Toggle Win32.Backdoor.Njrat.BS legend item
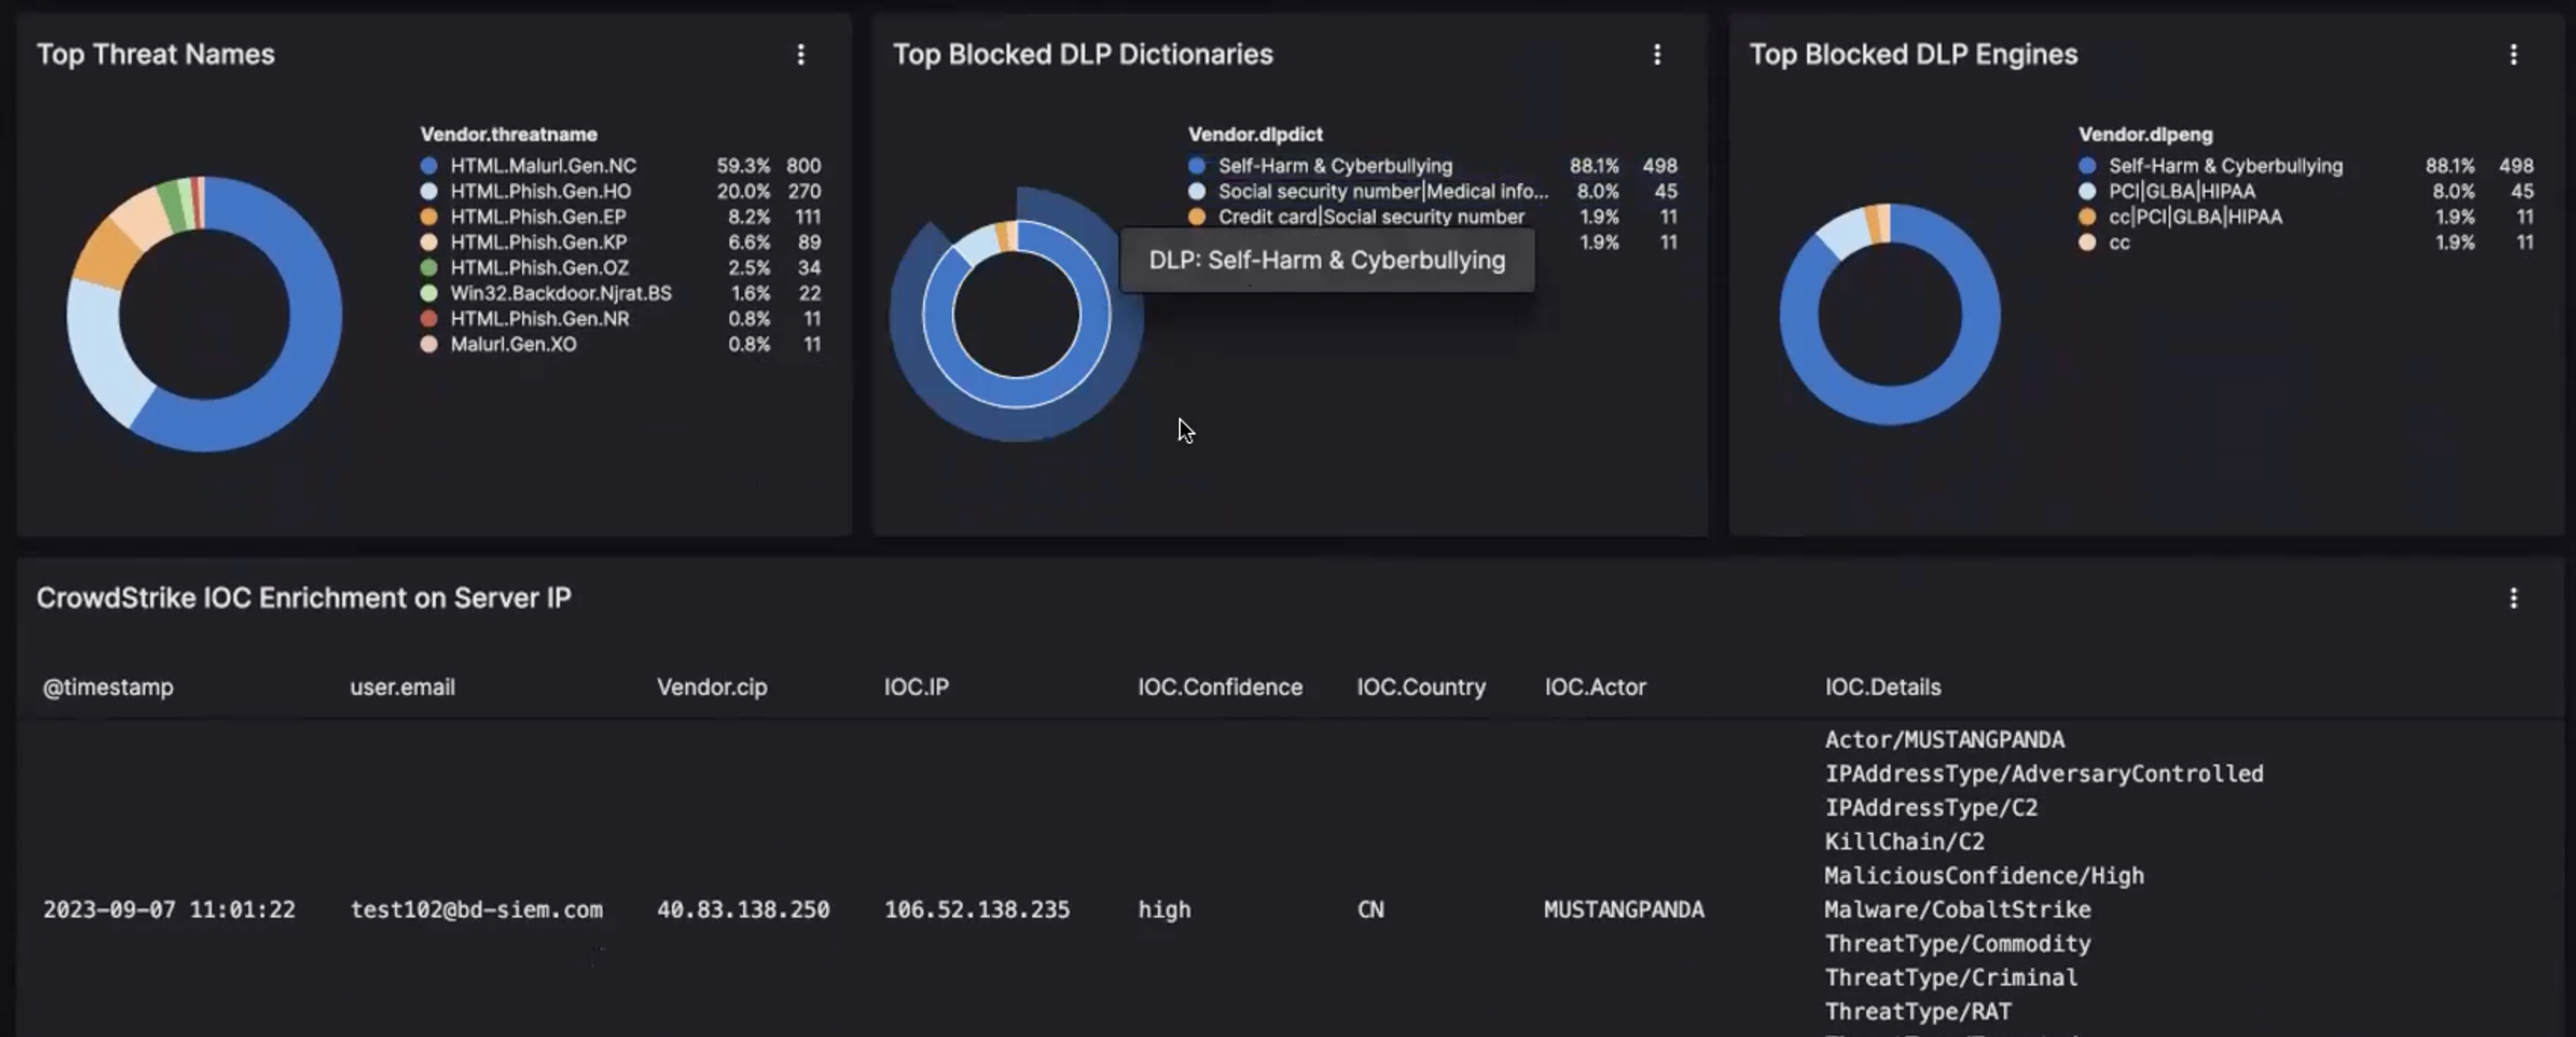This screenshot has width=2576, height=1037. 560,293
